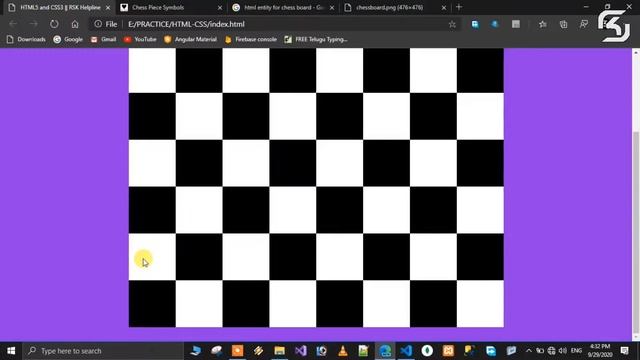
Task: Click the browser Back arrow button
Action: tap(13, 24)
